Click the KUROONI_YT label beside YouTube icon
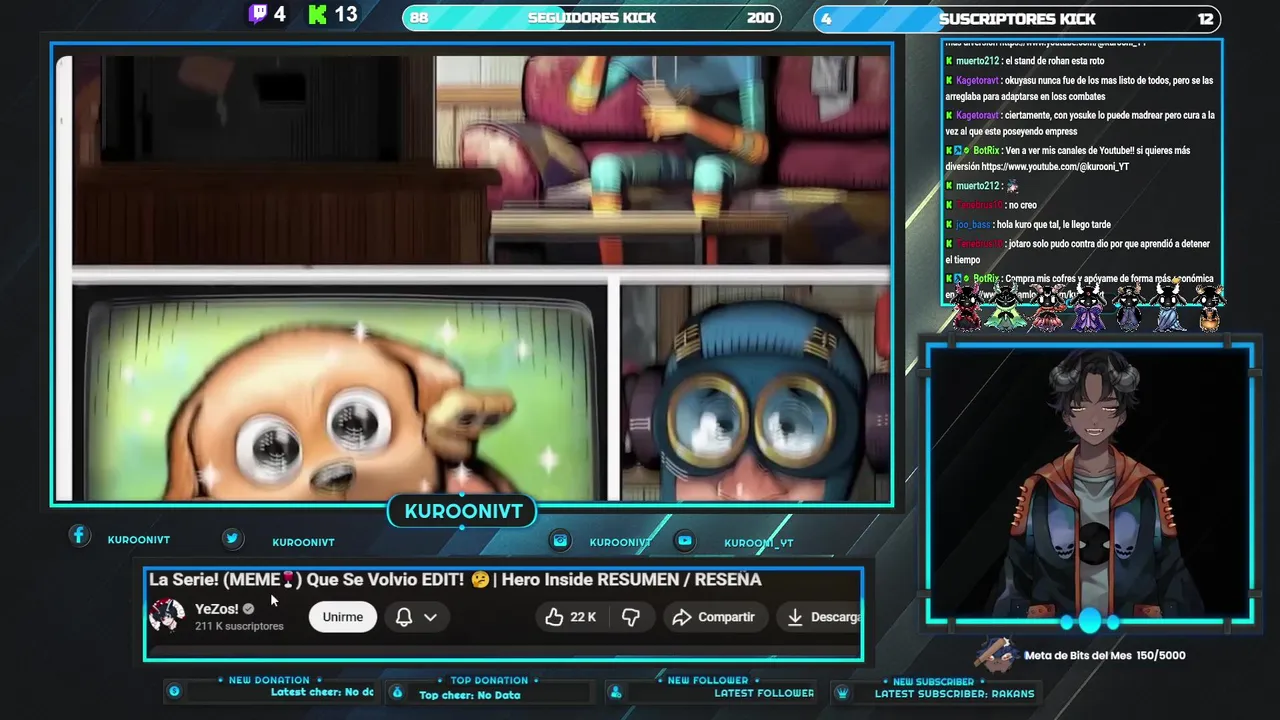 759,543
